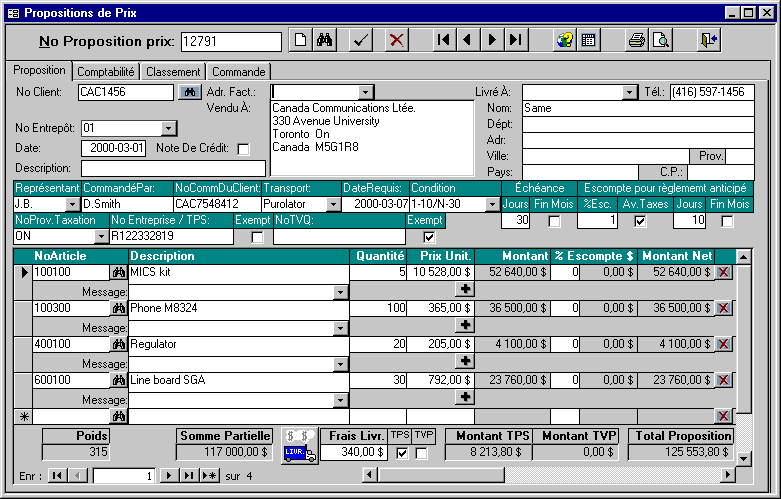Click subform first record button

[57, 476]
